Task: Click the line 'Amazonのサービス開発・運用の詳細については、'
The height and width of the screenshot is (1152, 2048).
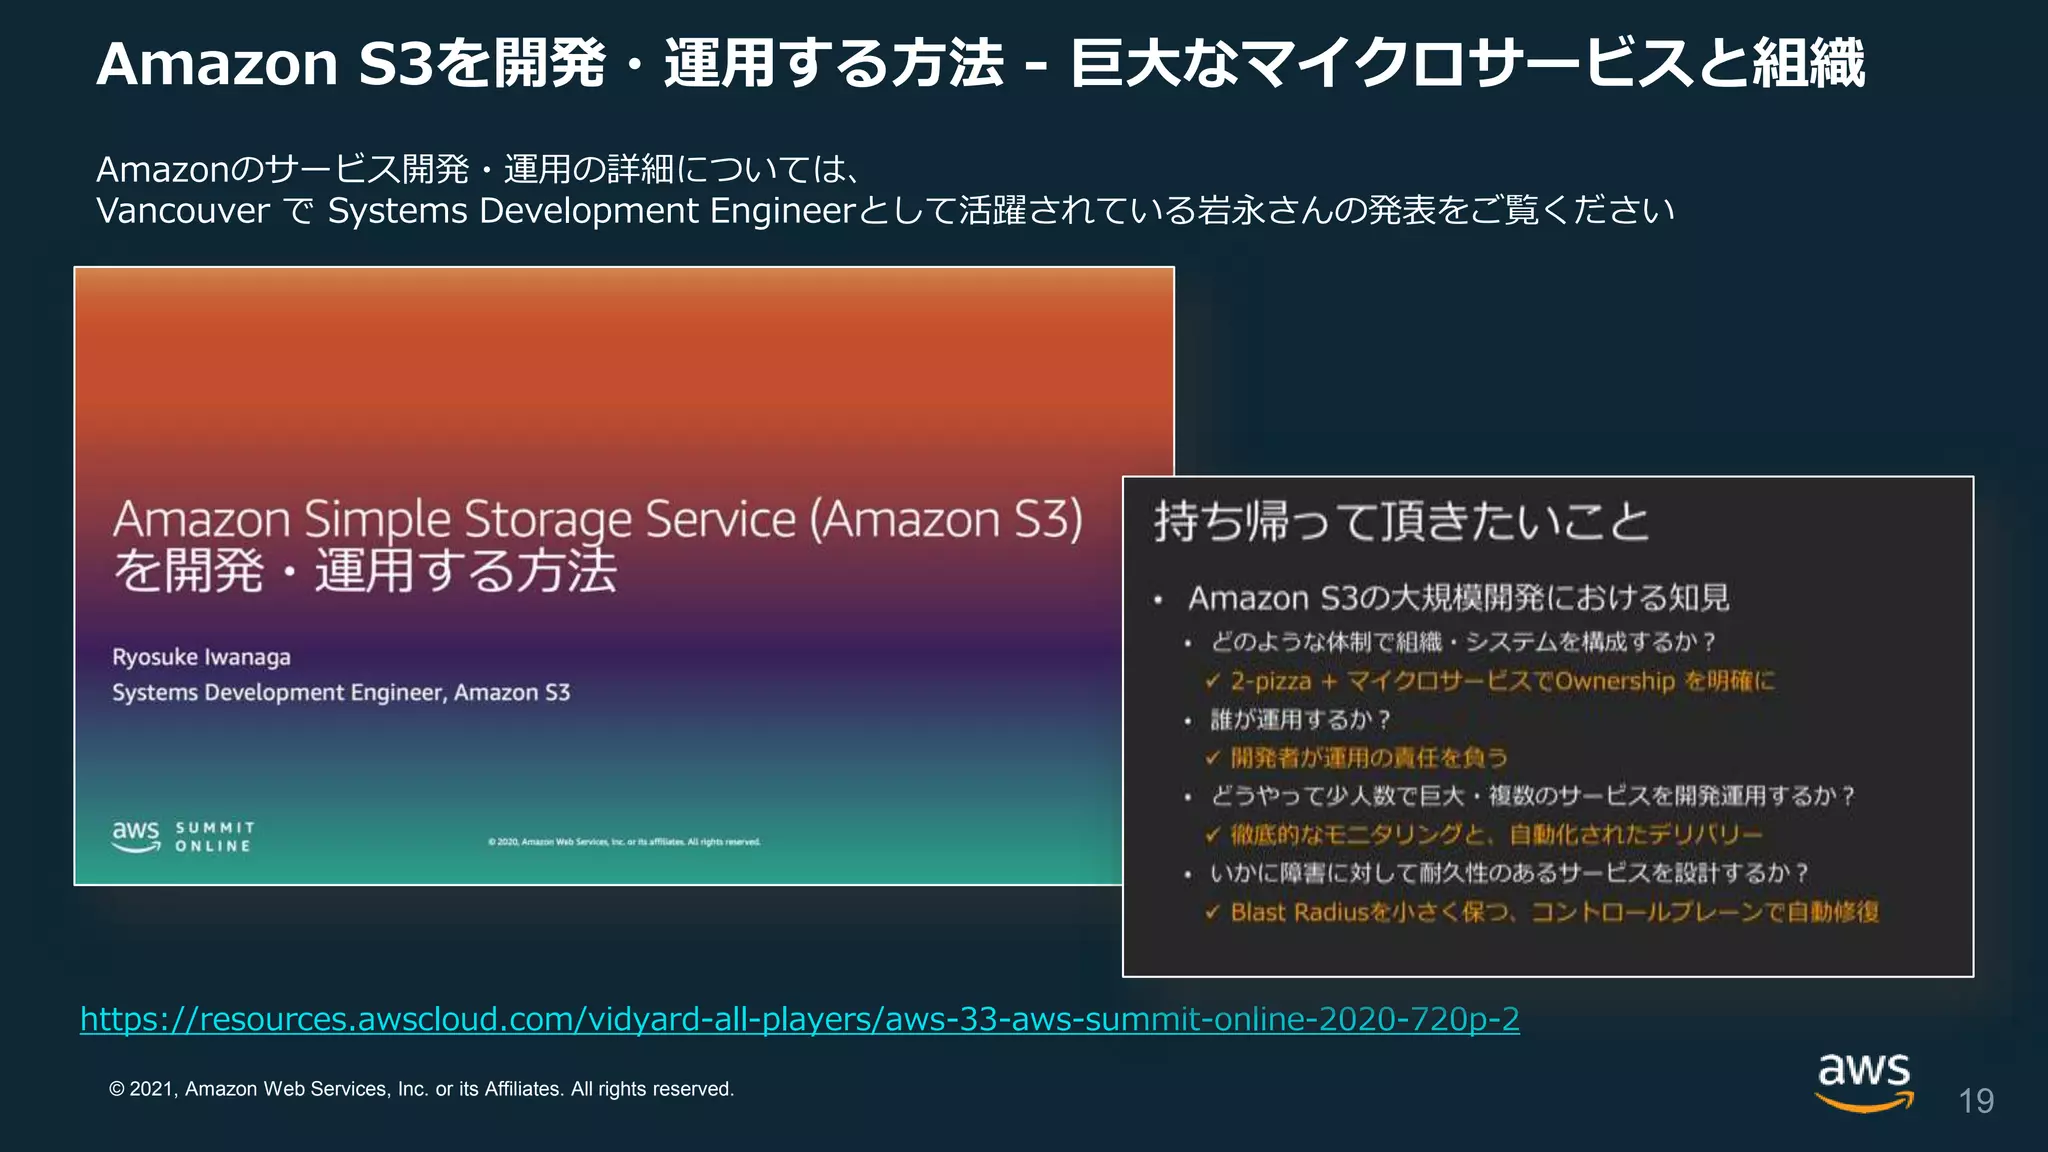Action: tap(478, 169)
